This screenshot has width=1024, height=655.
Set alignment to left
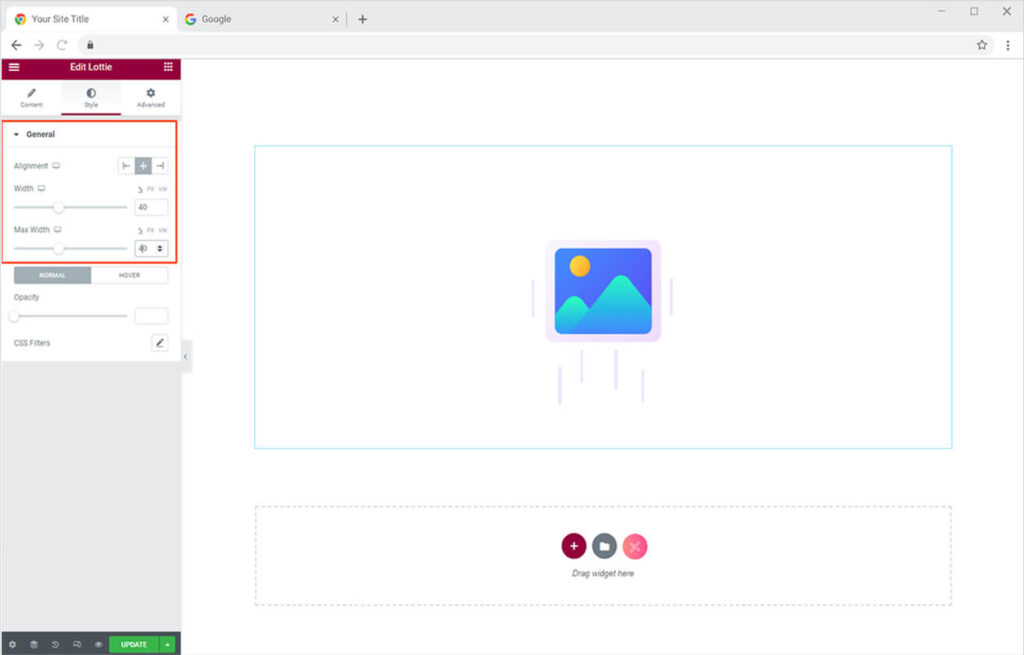(x=126, y=166)
